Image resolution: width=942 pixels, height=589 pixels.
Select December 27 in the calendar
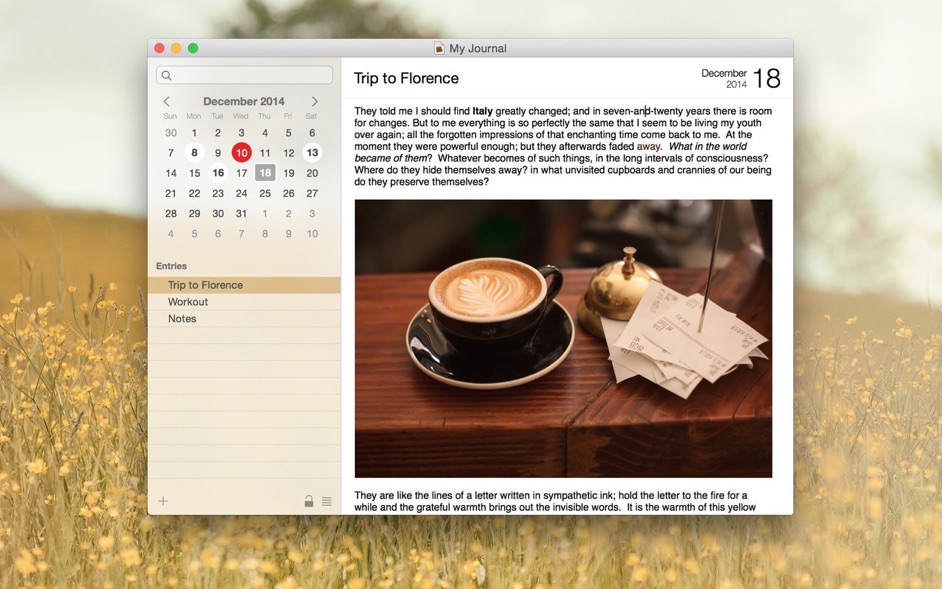tap(312, 194)
